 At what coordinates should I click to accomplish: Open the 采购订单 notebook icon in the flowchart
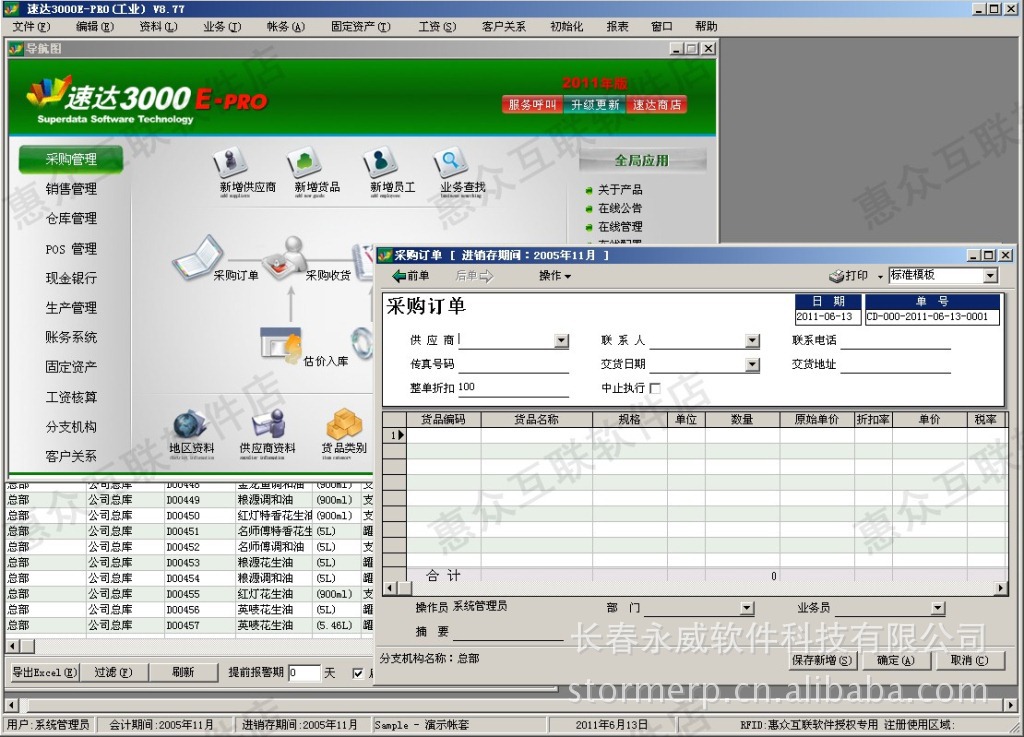[197, 257]
